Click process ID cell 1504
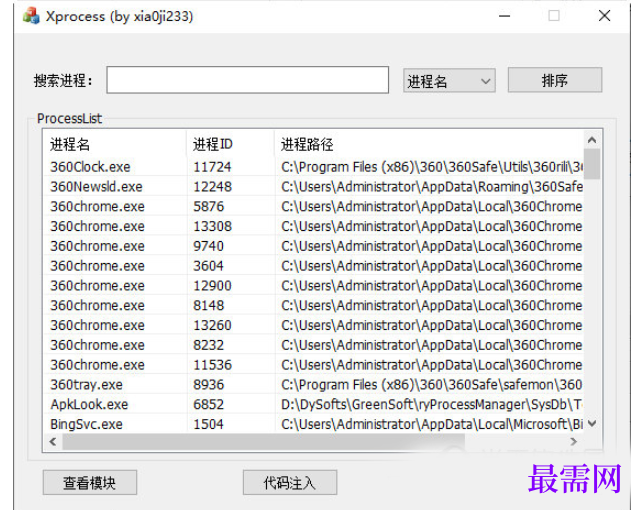Screen dimensions: 640x510 click(209, 424)
